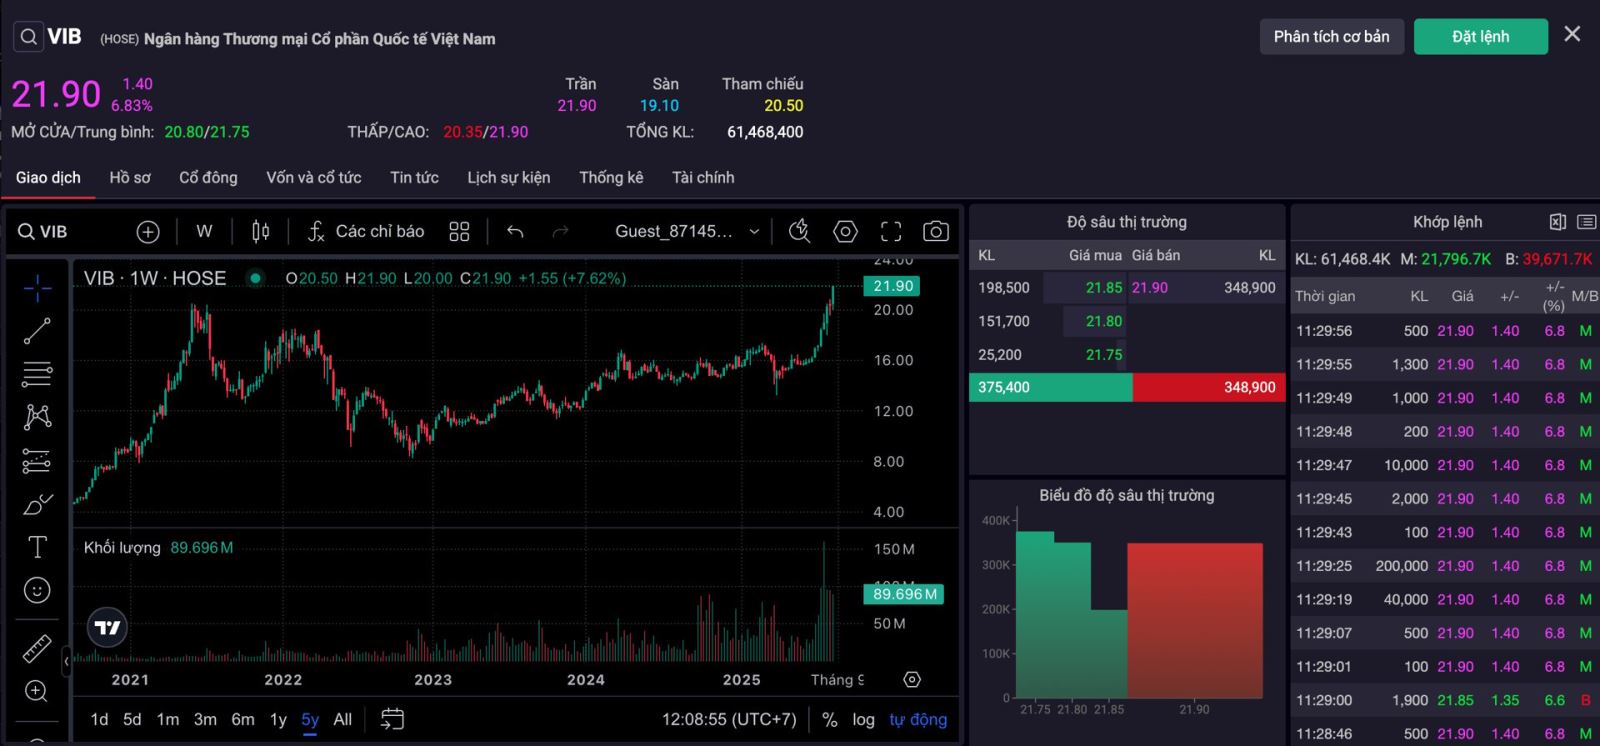
Task: Open the 'Tin tức' tab
Action: [x=414, y=177]
